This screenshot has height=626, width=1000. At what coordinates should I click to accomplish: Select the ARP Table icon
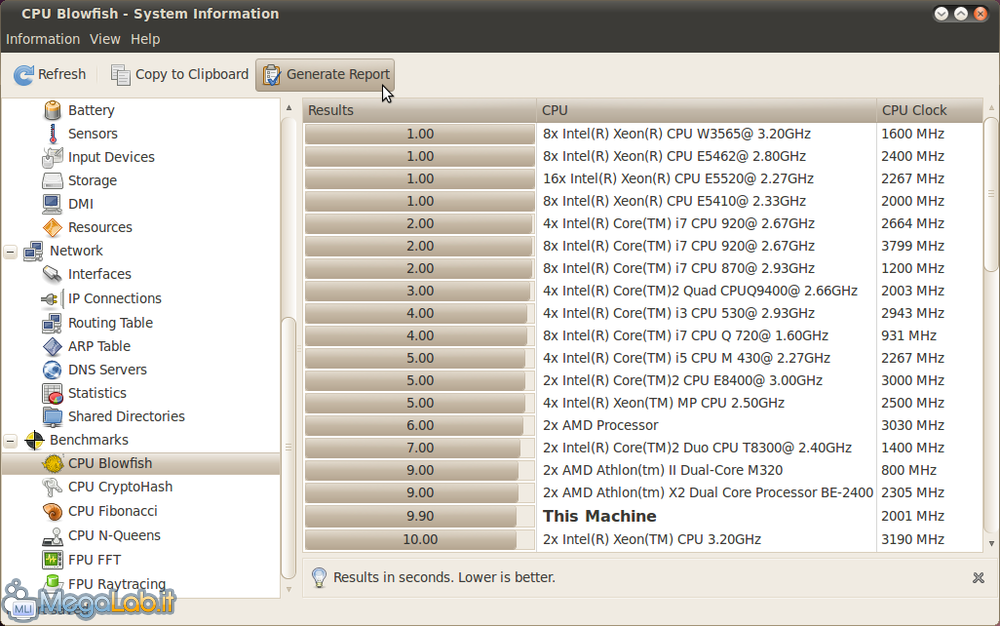(52, 346)
